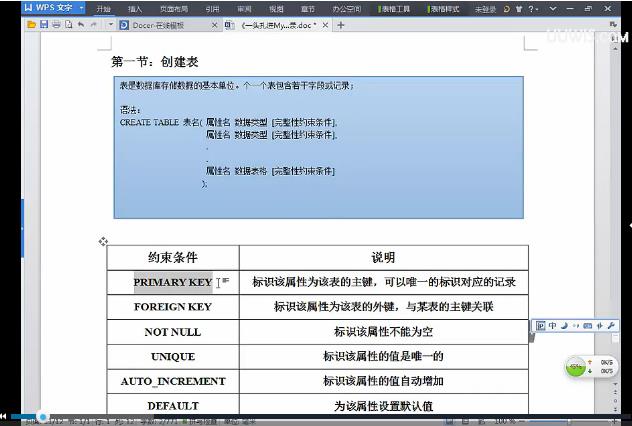Click the double-arrow switch icon in IME bar
Viewport: 632px width, 426px height.
[x=599, y=326]
